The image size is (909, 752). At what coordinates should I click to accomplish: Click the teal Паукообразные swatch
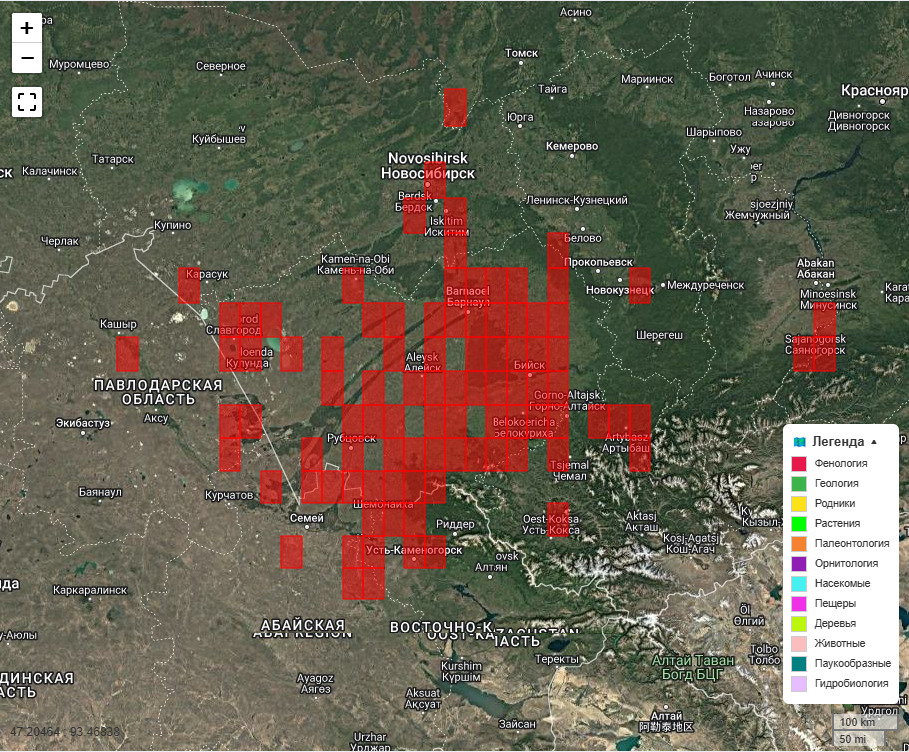(x=799, y=664)
